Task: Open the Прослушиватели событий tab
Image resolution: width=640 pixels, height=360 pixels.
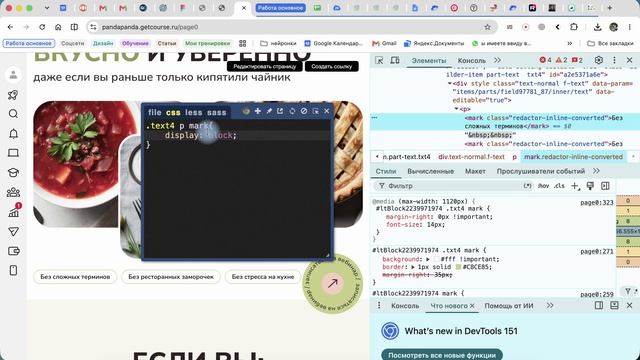Action: pos(540,171)
